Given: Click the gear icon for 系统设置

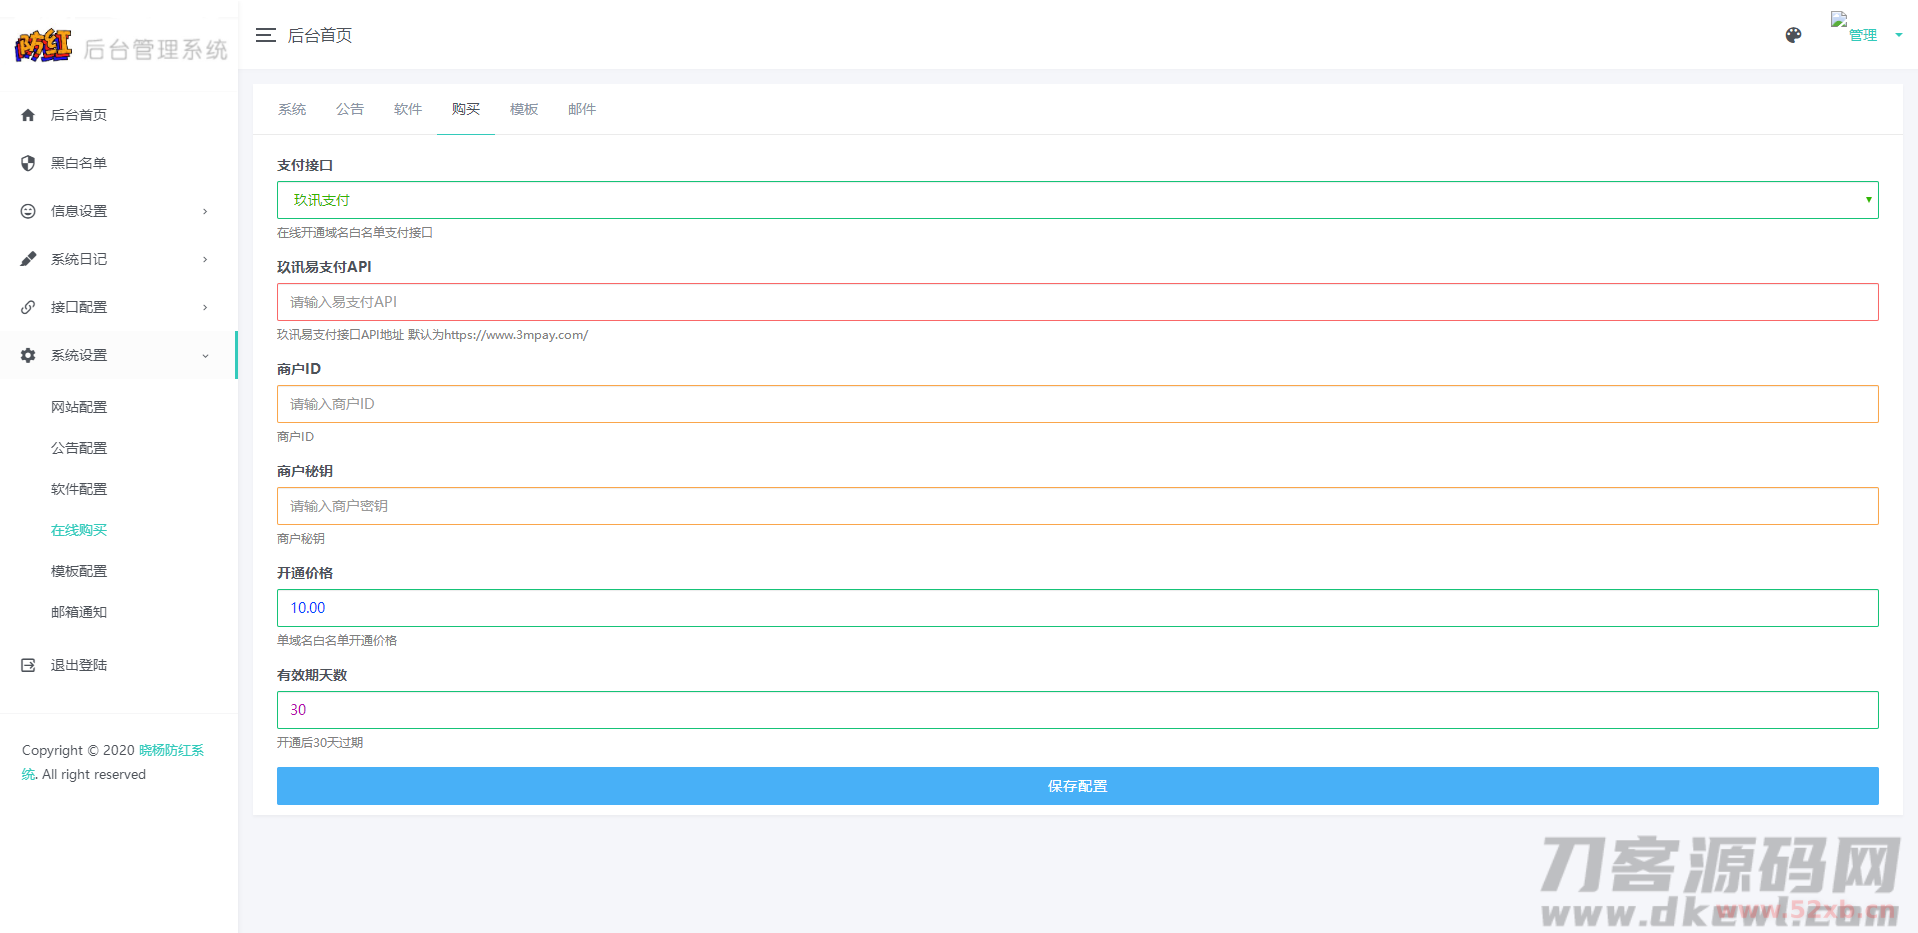Looking at the screenshot, I should tap(28, 355).
